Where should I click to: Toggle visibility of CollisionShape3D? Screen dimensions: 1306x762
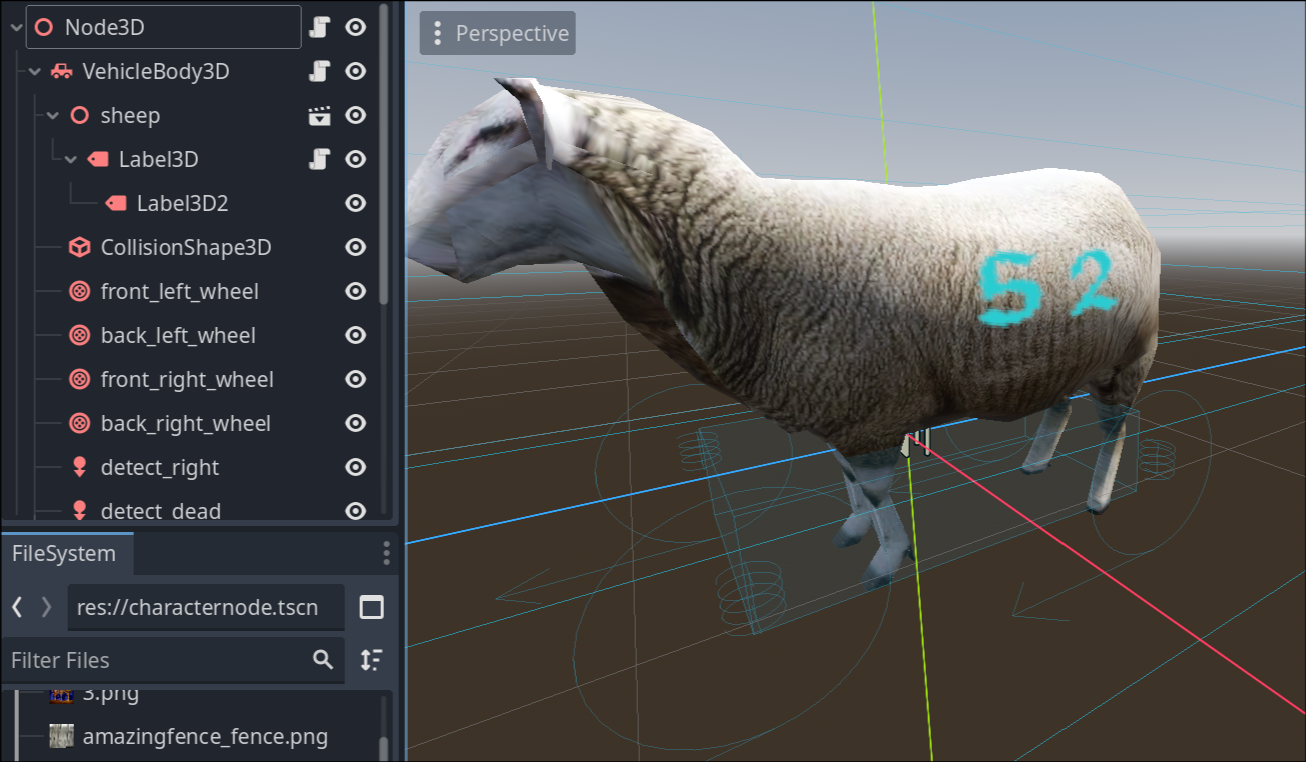click(355, 247)
